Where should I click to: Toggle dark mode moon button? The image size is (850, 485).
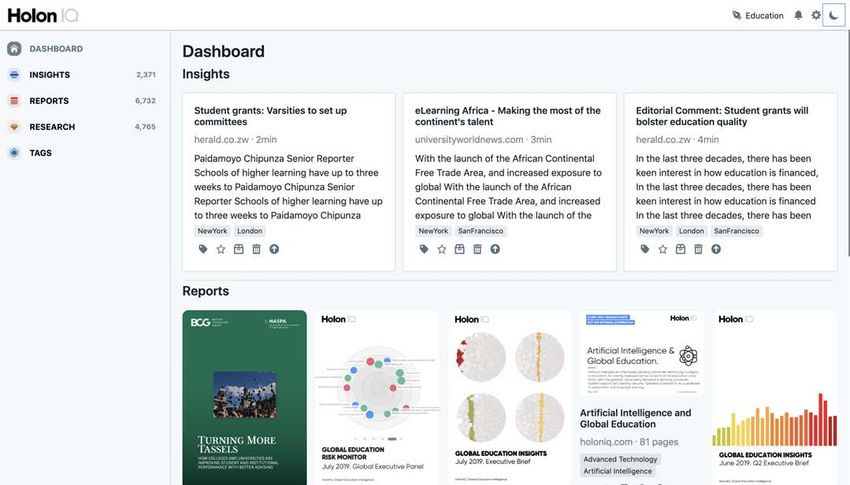(x=834, y=15)
